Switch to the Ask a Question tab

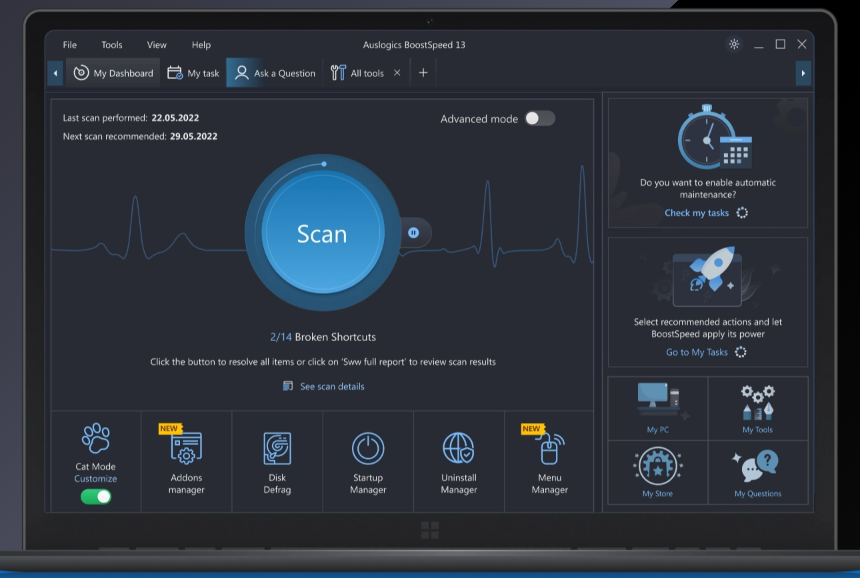pos(274,72)
